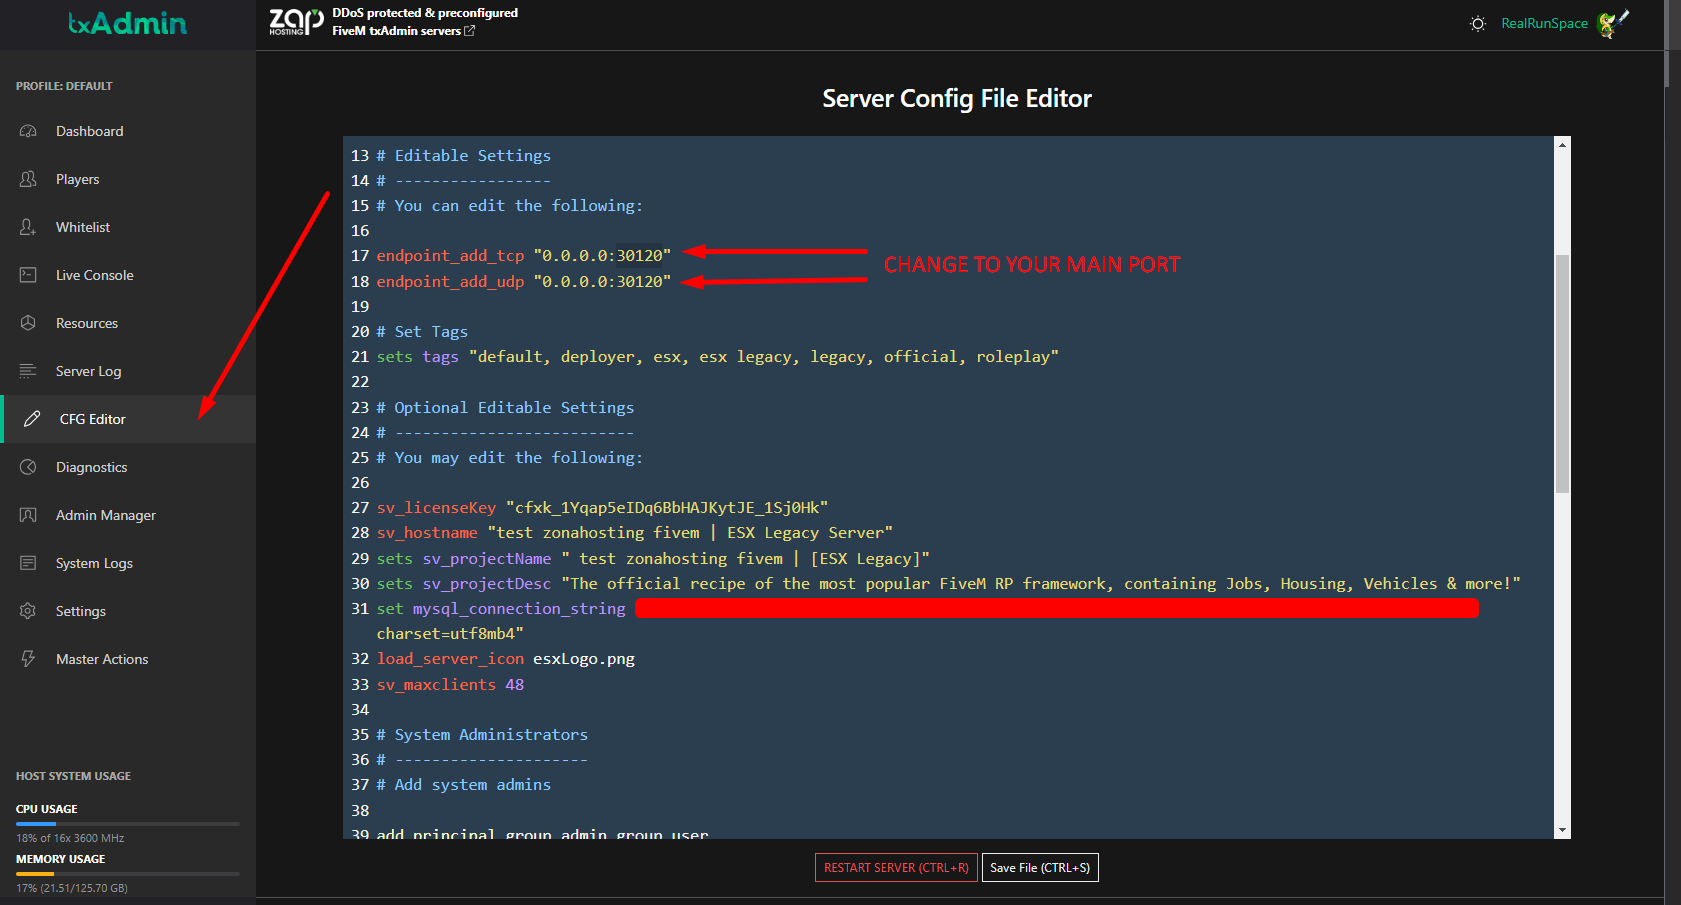Click the Whitelist user icon
Screen dimensions: 1681x905
click(x=28, y=227)
